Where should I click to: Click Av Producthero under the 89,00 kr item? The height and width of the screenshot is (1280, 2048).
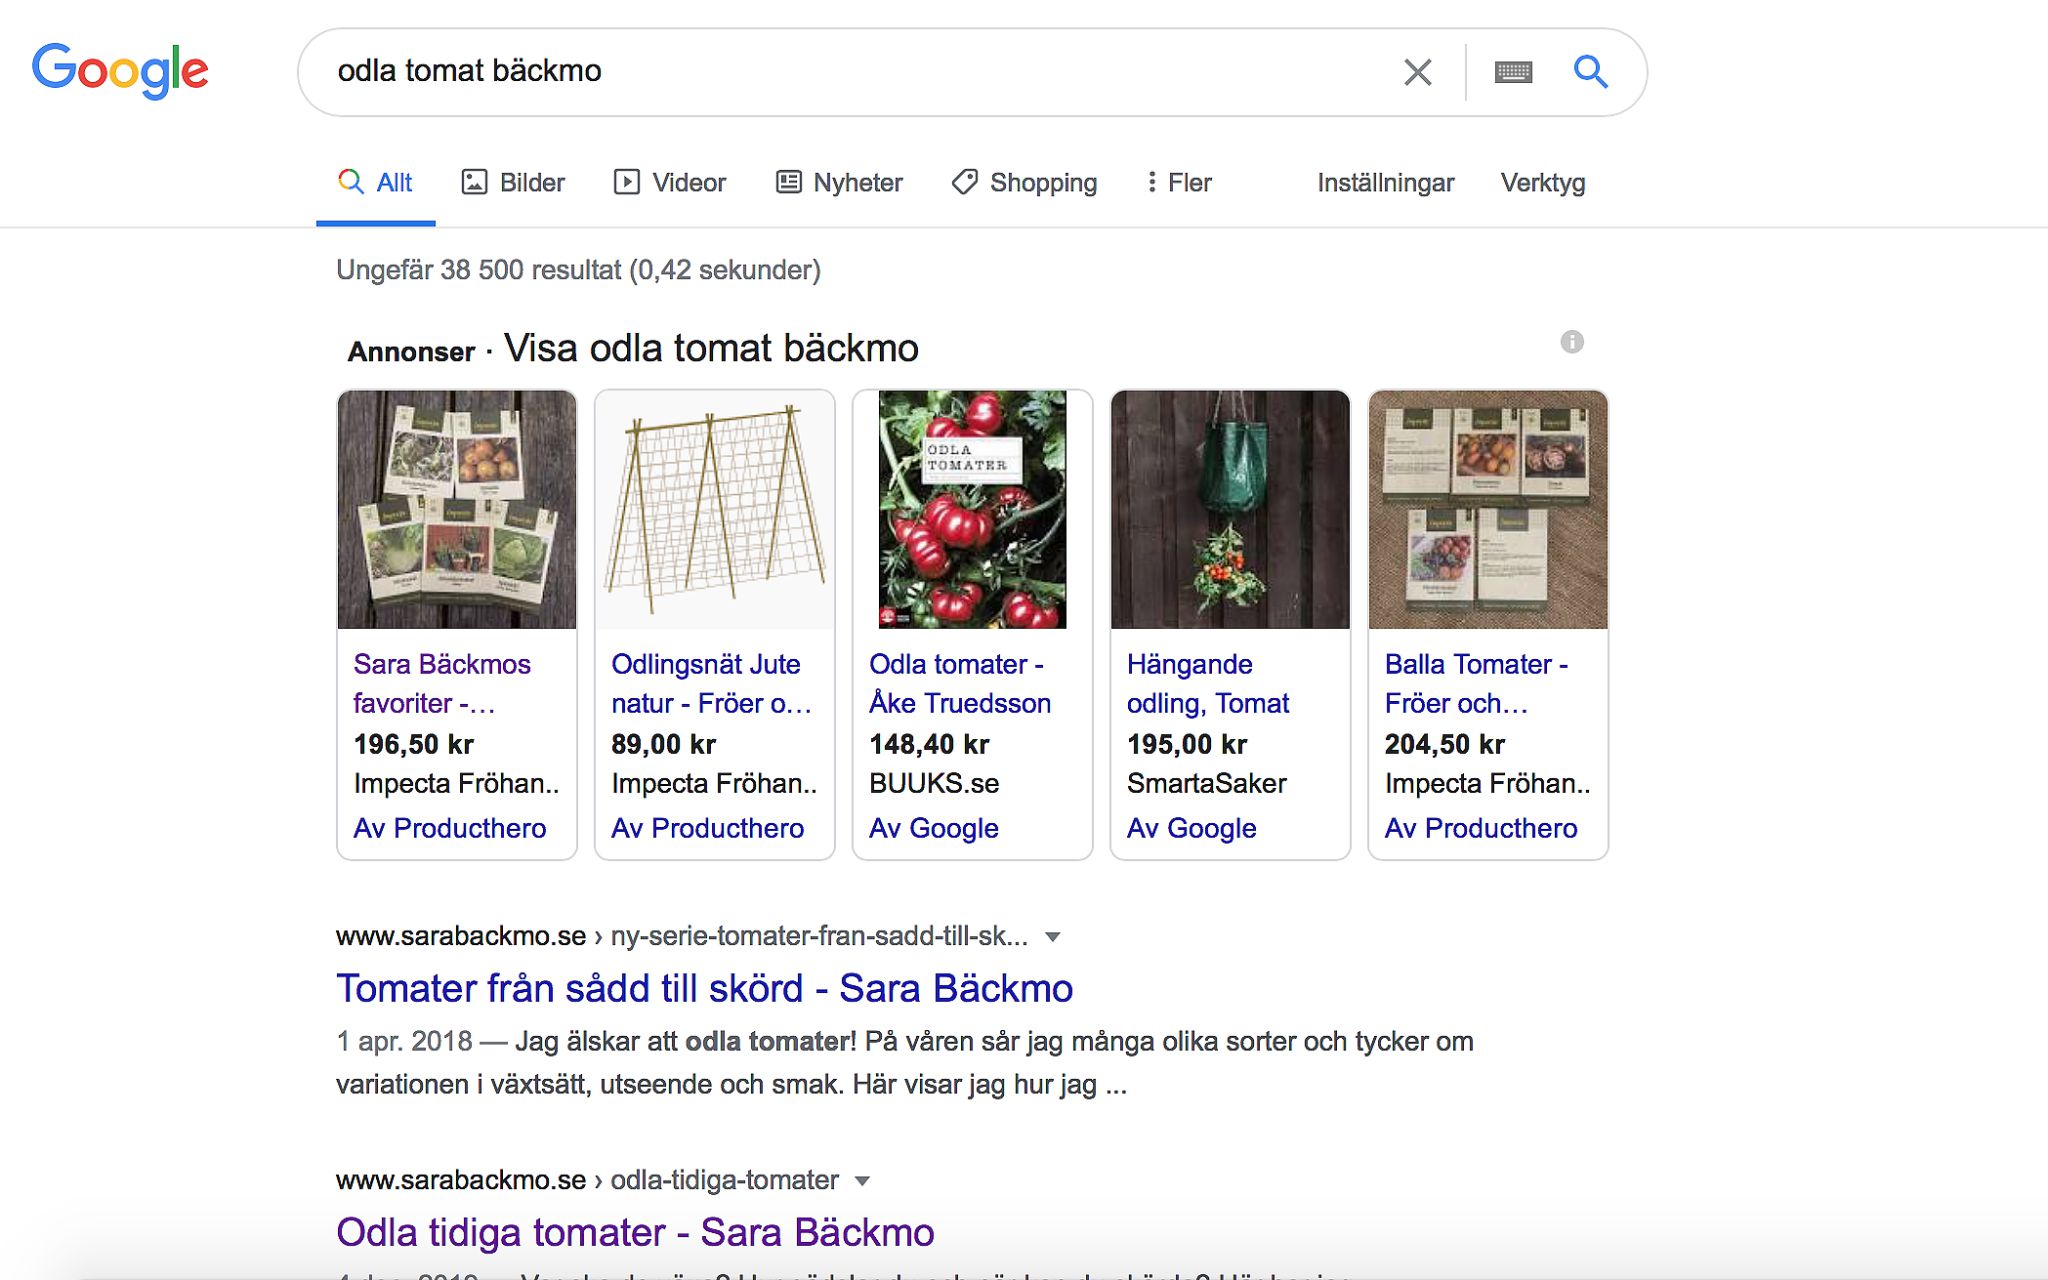pos(708,828)
